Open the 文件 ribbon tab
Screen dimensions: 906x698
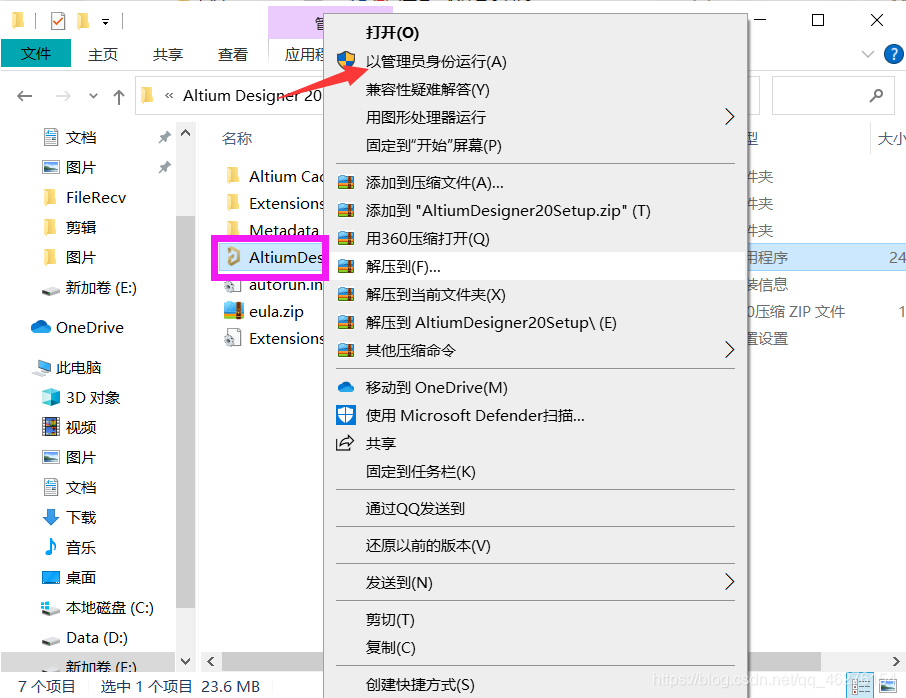tap(36, 54)
